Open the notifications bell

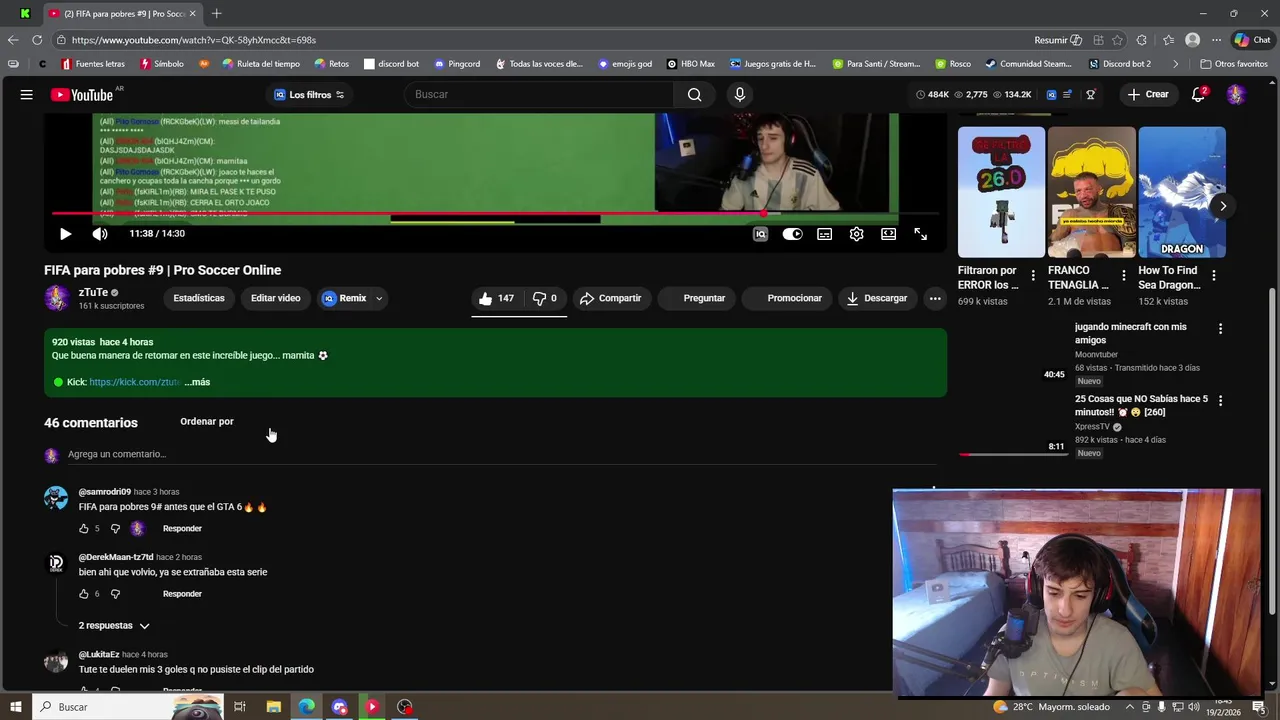1198,95
